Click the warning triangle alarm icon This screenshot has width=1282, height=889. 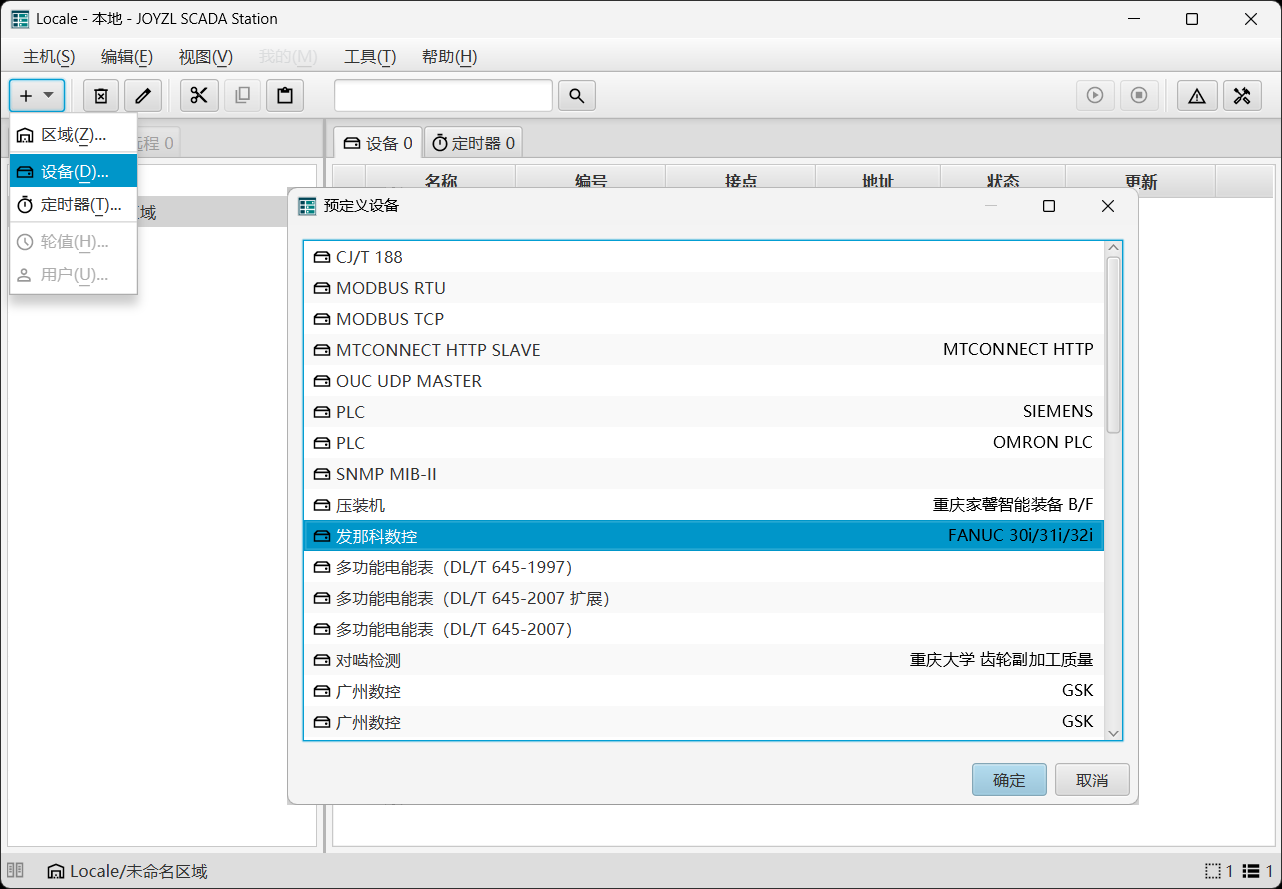[x=1197, y=95]
